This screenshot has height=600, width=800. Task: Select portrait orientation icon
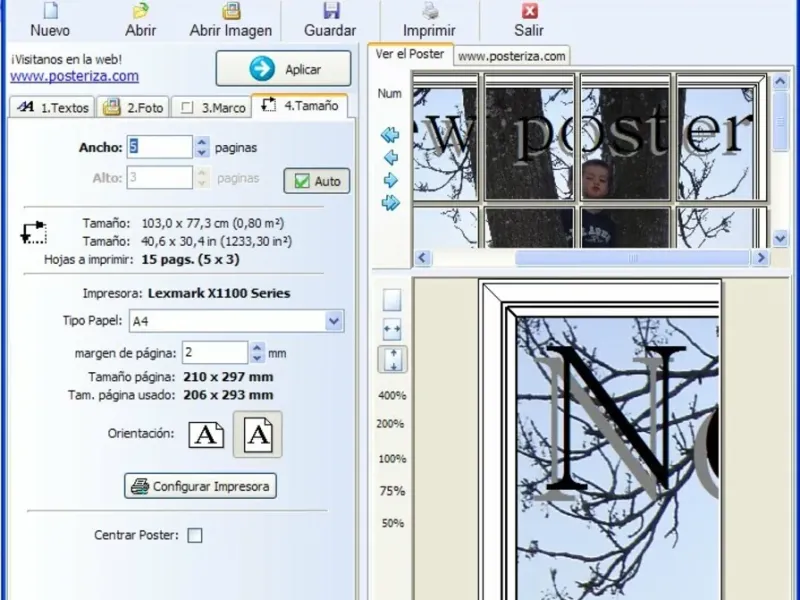tap(258, 434)
